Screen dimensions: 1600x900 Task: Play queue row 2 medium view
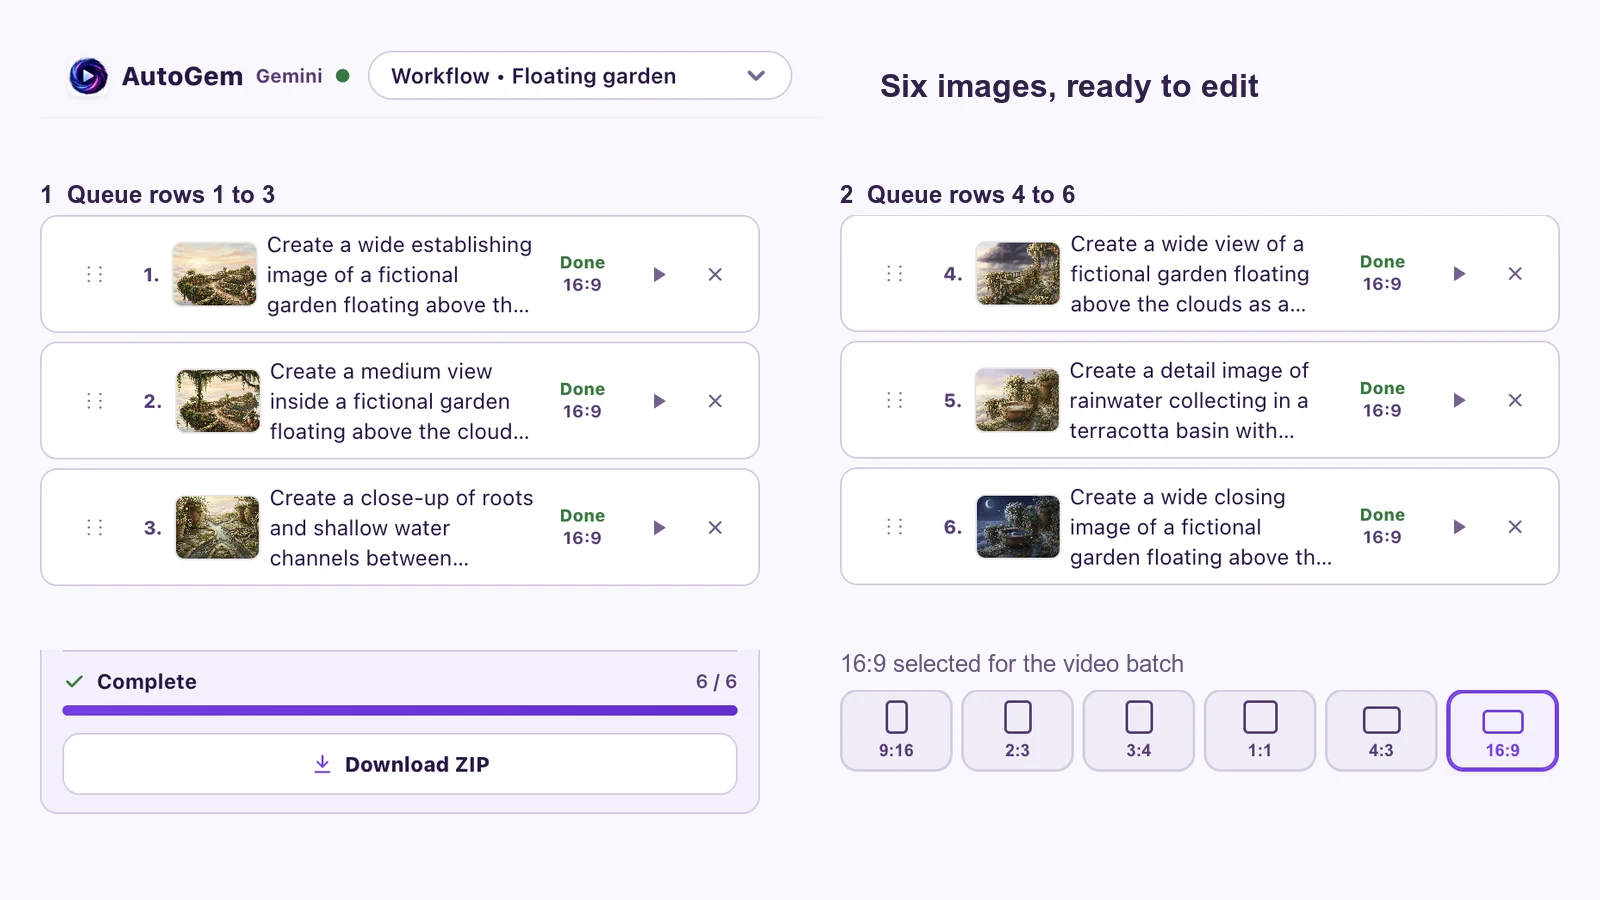659,401
